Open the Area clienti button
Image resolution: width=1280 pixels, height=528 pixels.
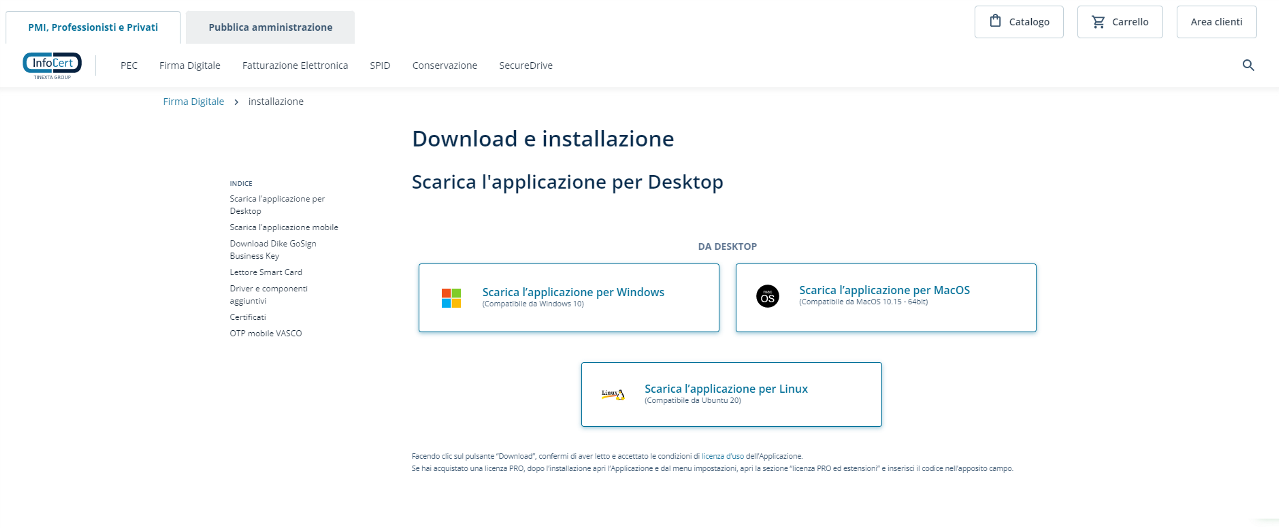[1216, 22]
